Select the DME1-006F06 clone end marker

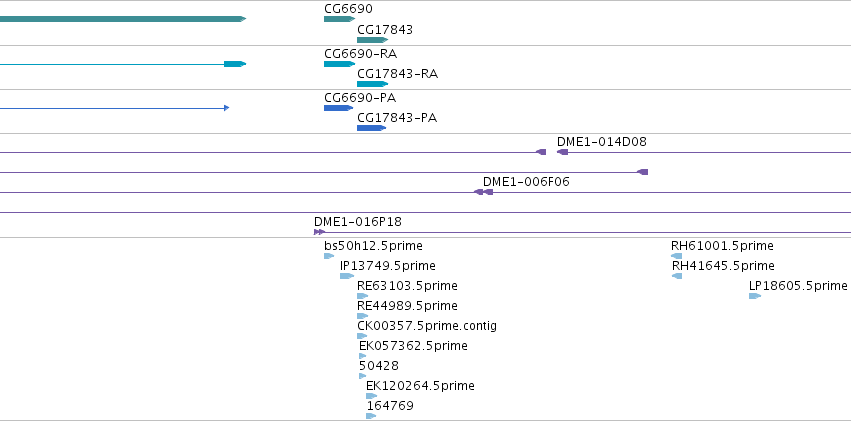click(488, 192)
